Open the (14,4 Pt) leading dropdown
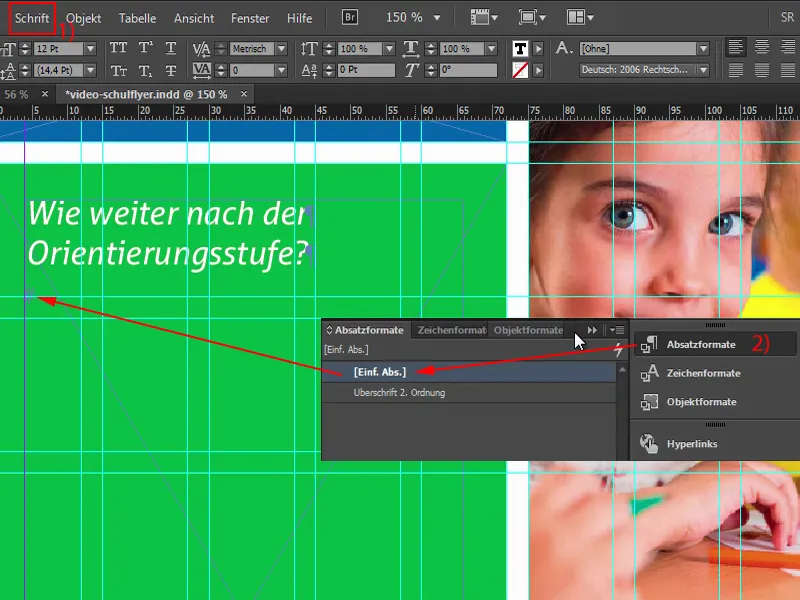This screenshot has width=800, height=600. (90, 70)
